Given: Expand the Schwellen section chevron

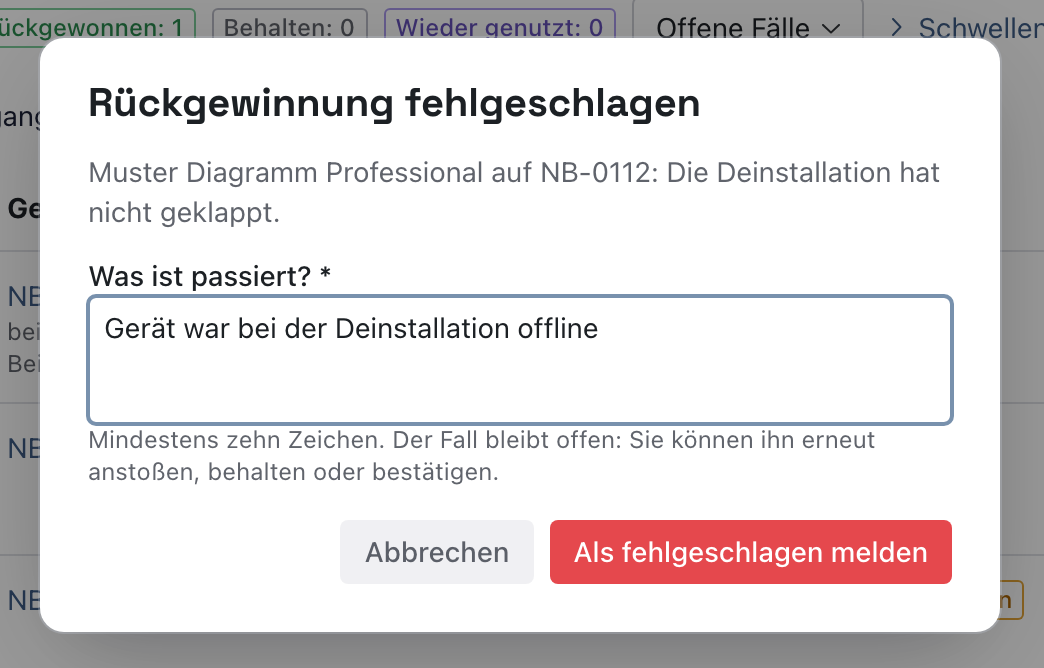Looking at the screenshot, I should (896, 28).
